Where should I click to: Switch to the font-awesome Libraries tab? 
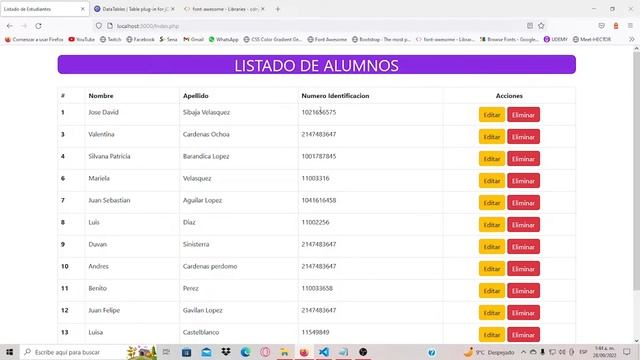pyautogui.click(x=224, y=9)
